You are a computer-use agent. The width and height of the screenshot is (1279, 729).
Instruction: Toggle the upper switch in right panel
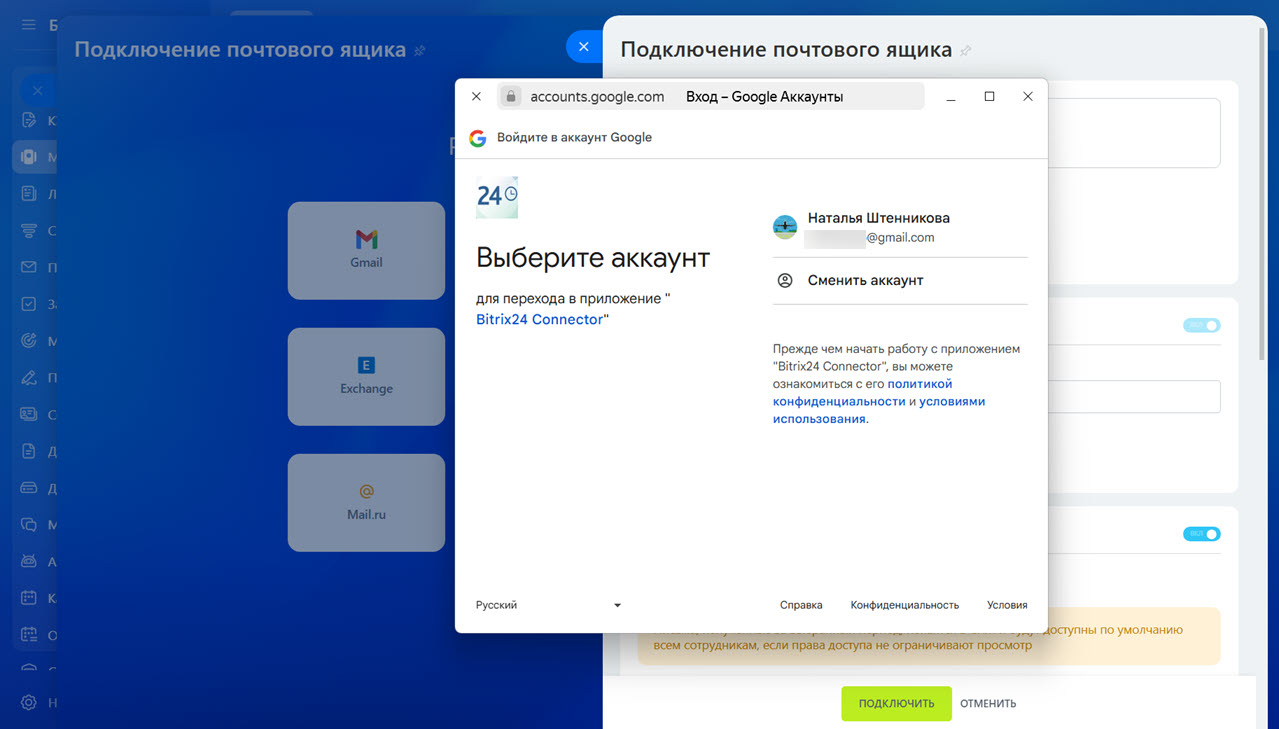[1201, 325]
